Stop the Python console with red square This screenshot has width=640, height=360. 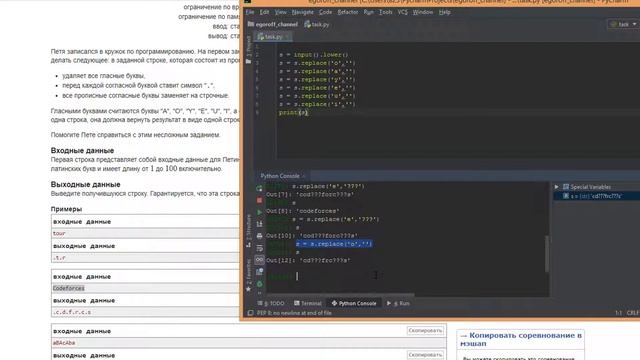[x=259, y=200]
